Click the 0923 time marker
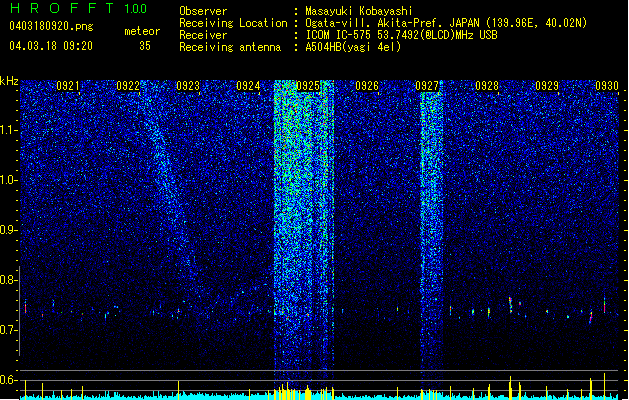 pyautogui.click(x=188, y=86)
